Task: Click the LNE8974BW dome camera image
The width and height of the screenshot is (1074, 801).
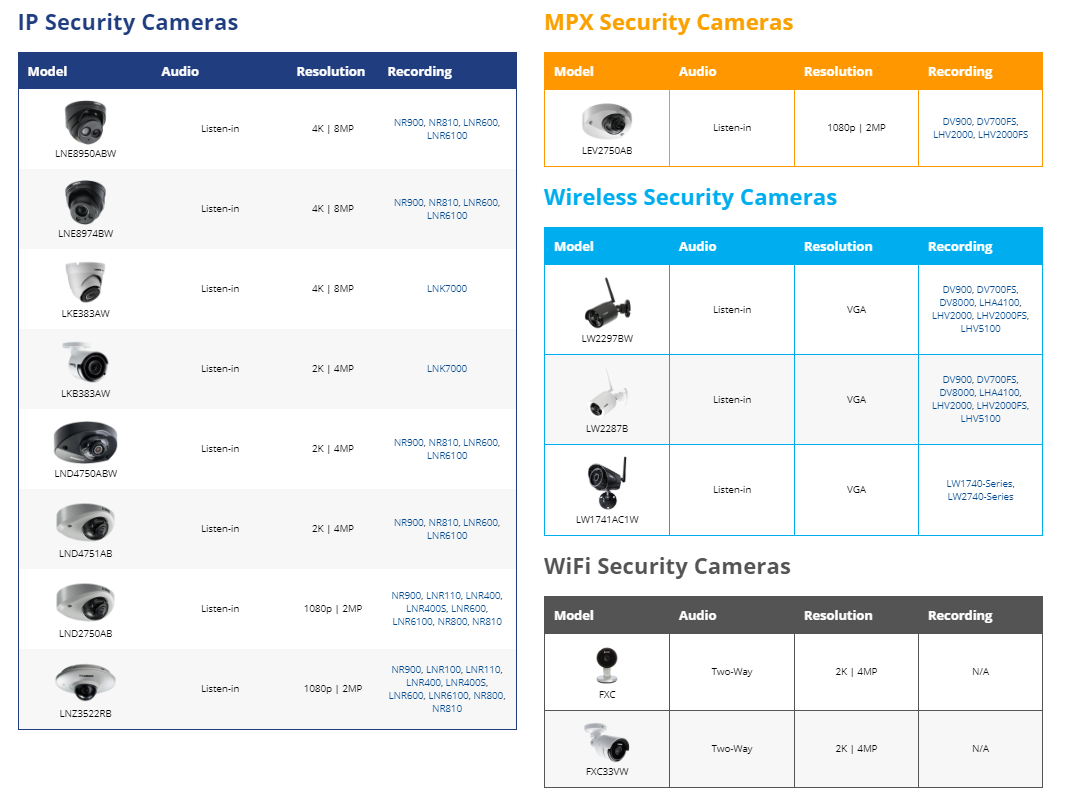Action: pyautogui.click(x=86, y=202)
